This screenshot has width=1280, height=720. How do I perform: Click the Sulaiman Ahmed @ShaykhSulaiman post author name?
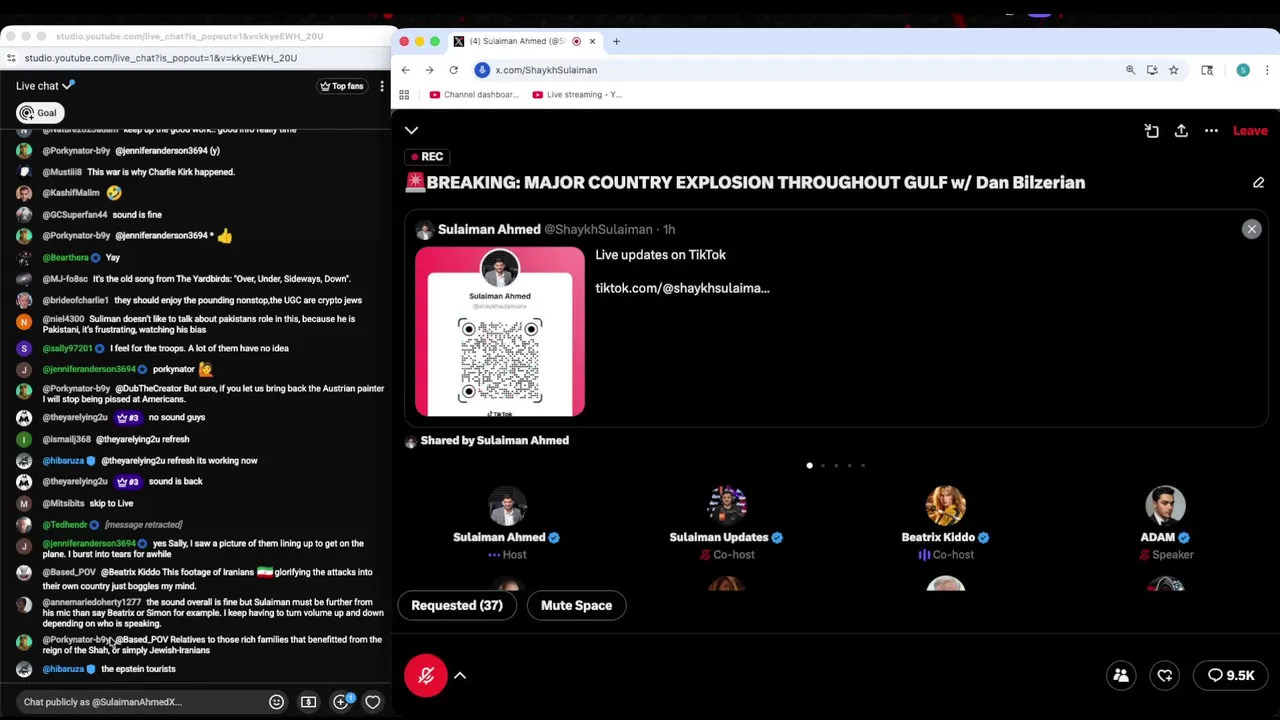[488, 230]
